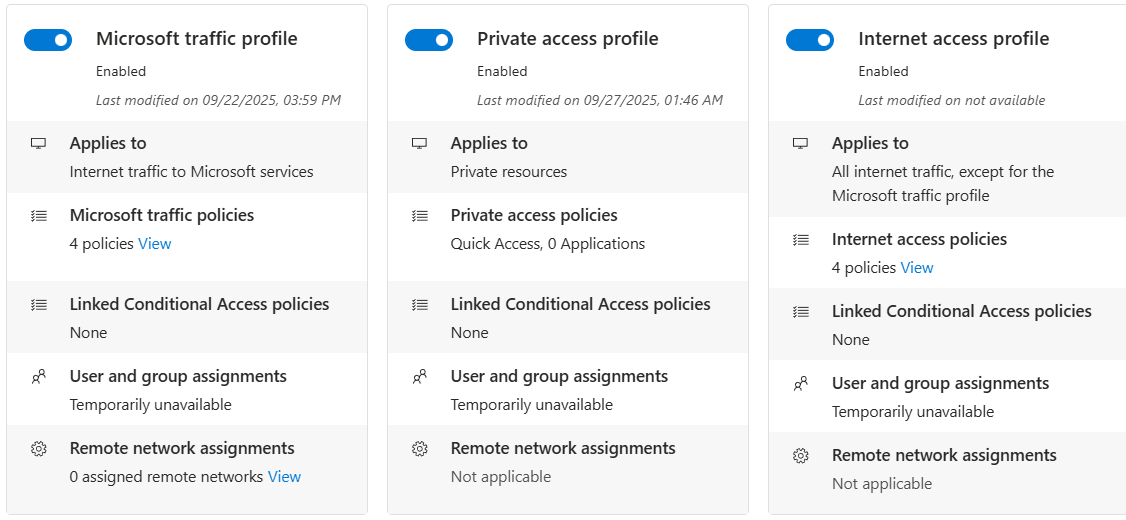Click the list icon next to Microsoft traffic policies
This screenshot has height=520, width=1126.
coord(39,216)
